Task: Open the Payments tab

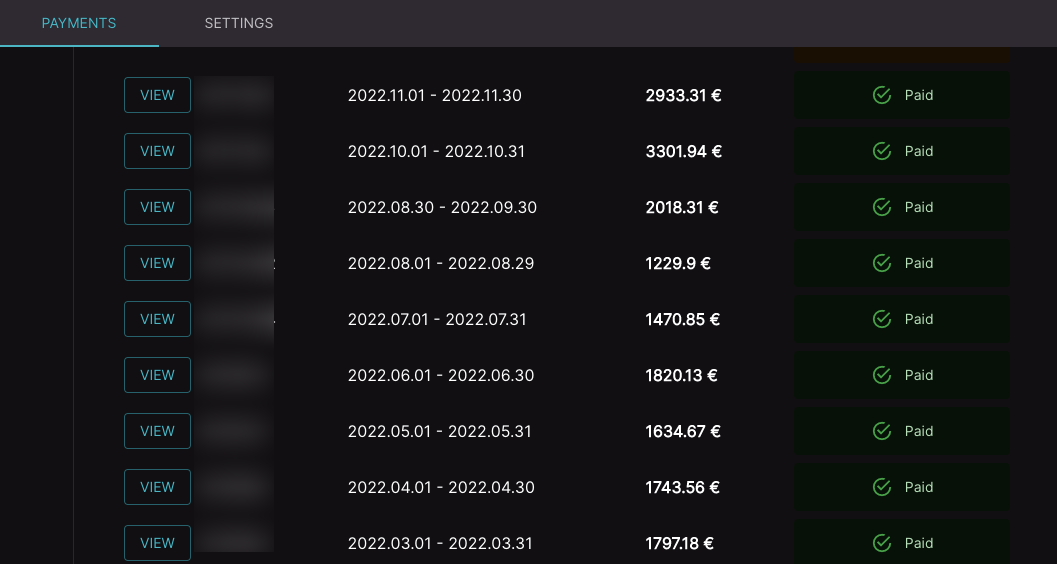Action: click(x=79, y=23)
